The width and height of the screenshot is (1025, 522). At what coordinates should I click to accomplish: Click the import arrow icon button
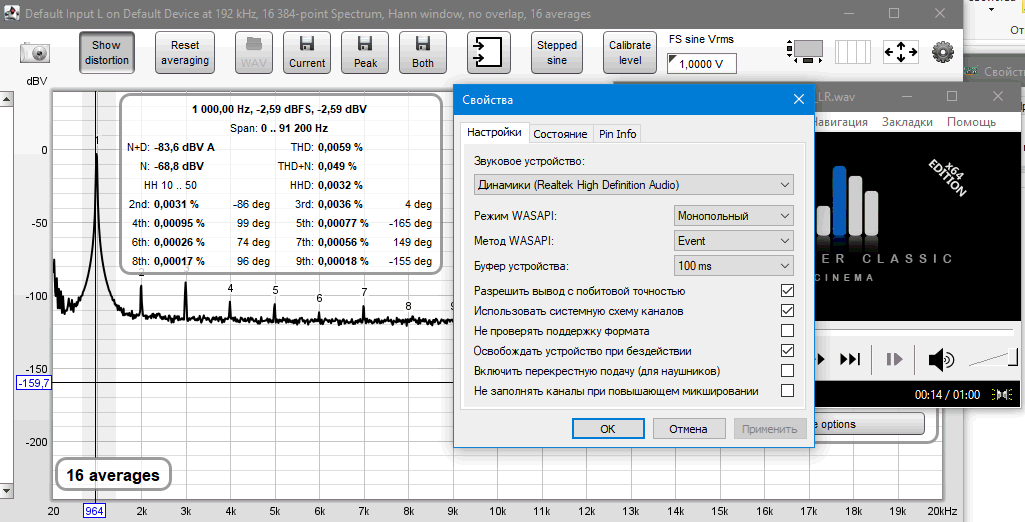[x=489, y=52]
